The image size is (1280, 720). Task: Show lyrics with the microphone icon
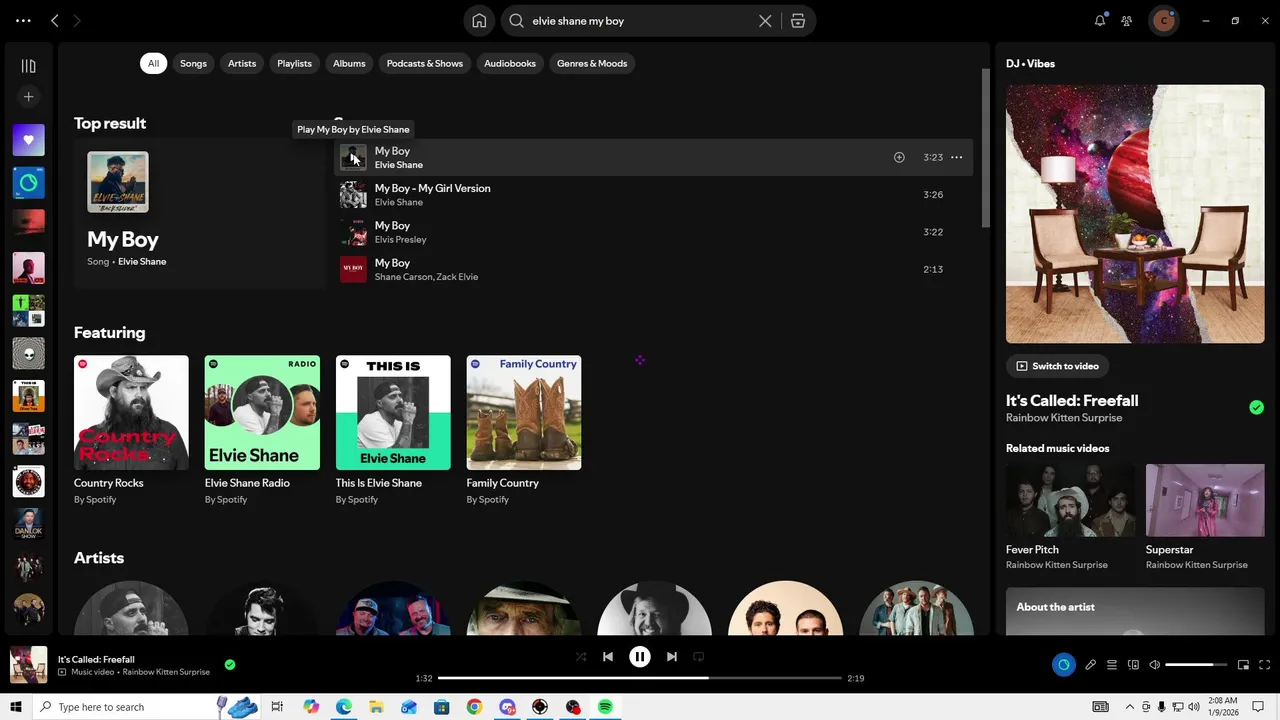(x=1090, y=665)
